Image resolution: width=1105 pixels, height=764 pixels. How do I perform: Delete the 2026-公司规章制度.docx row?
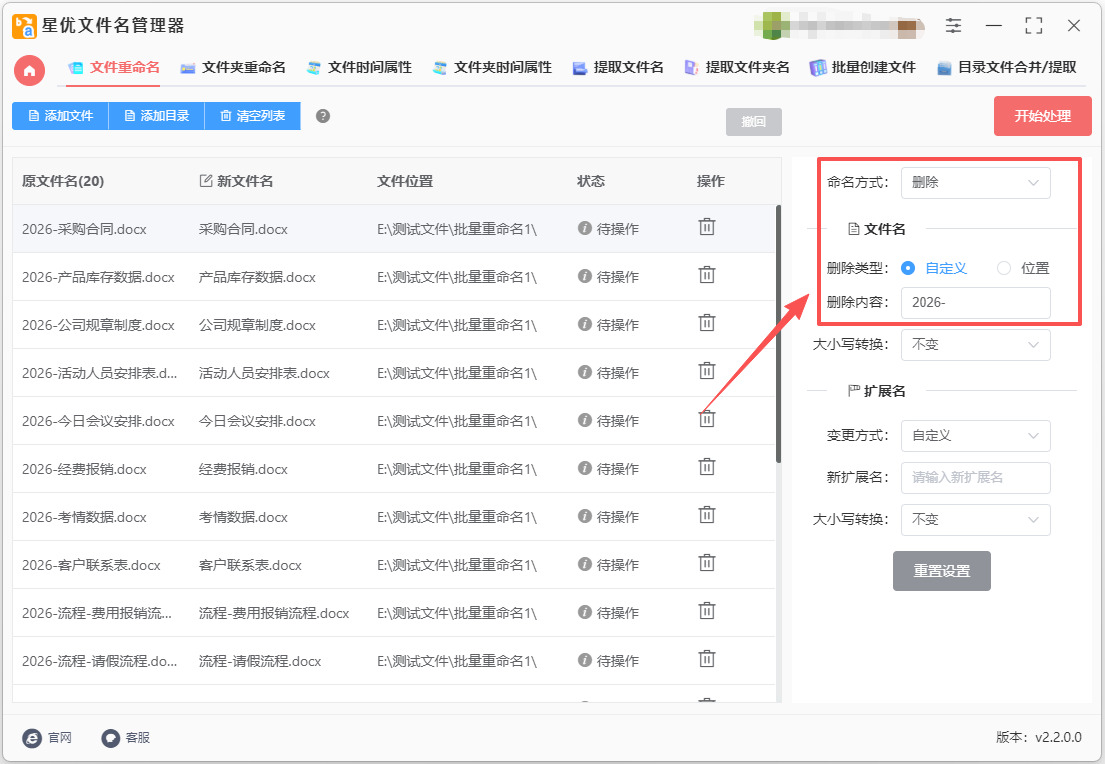point(707,323)
